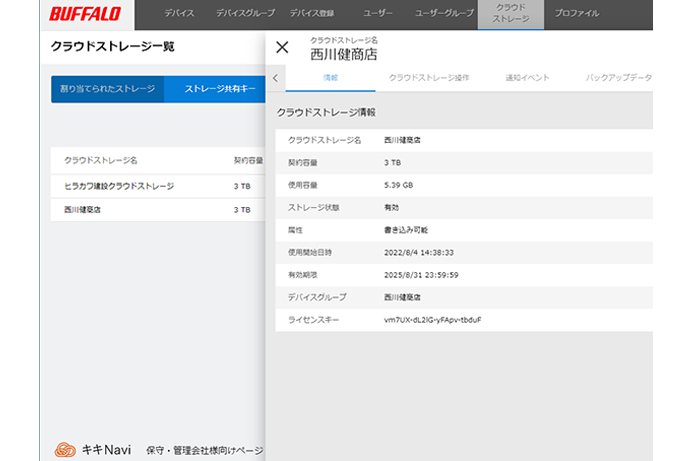Click the キキNavi swirl logo icon

point(65,450)
